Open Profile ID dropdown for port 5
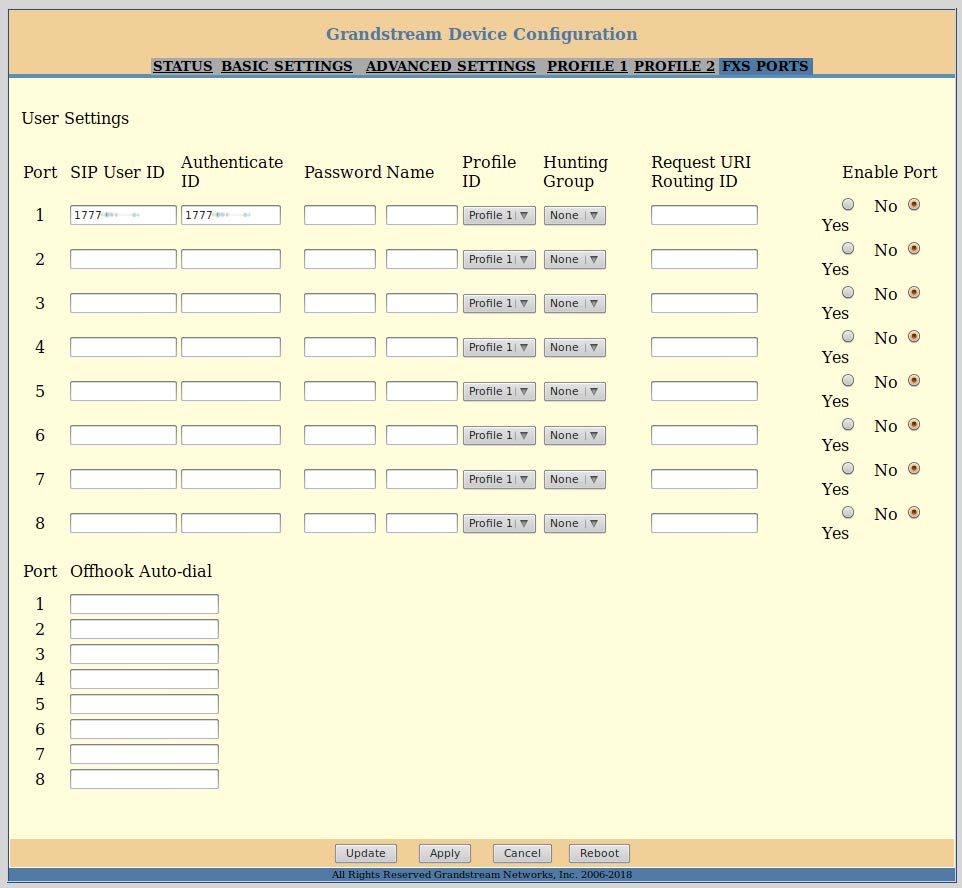 pos(499,392)
